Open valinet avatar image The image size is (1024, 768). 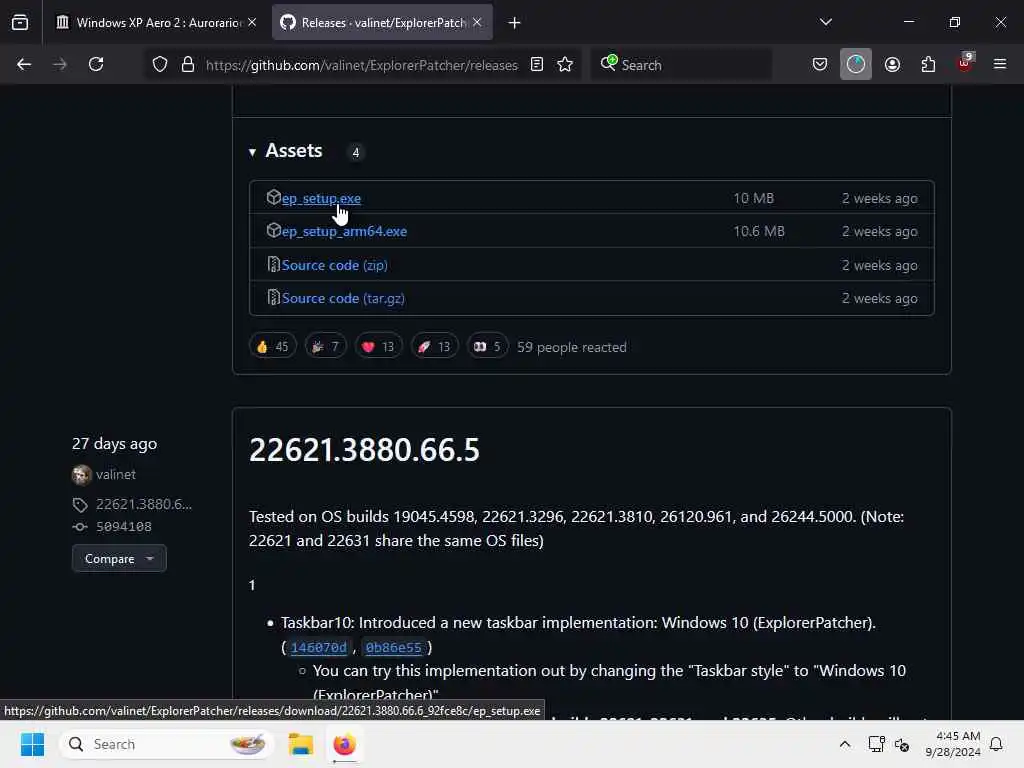pyautogui.click(x=82, y=475)
